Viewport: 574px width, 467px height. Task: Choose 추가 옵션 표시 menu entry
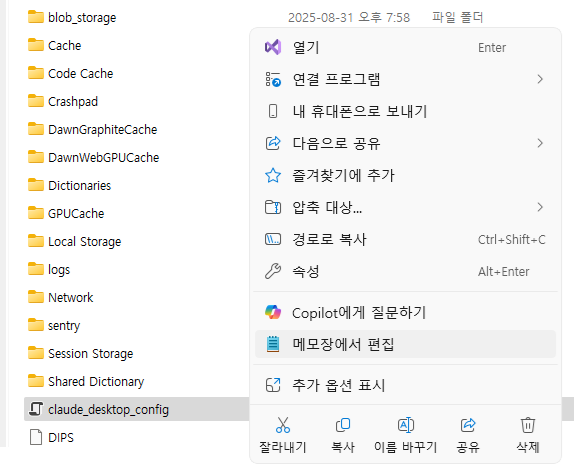(x=406, y=385)
